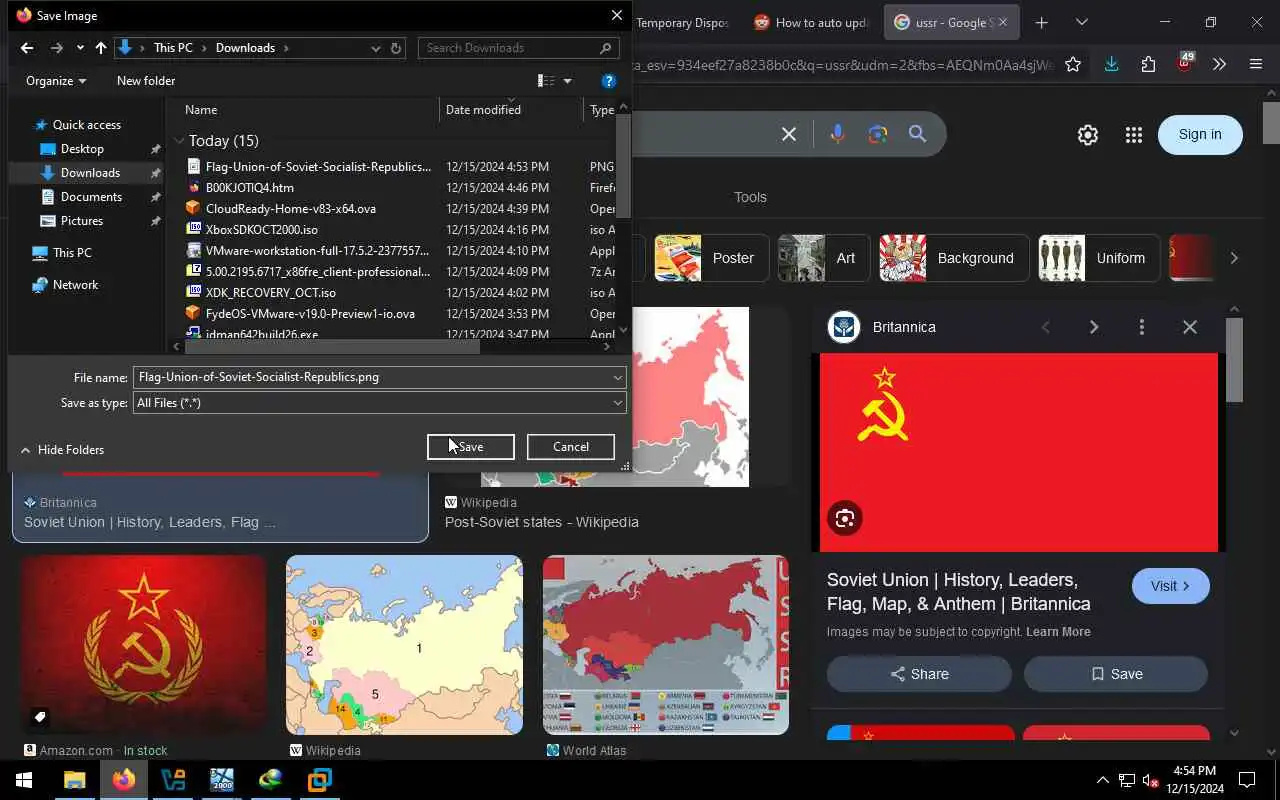
Task: Select XDK_RECOVERY_OCT.iso file
Action: point(270,293)
